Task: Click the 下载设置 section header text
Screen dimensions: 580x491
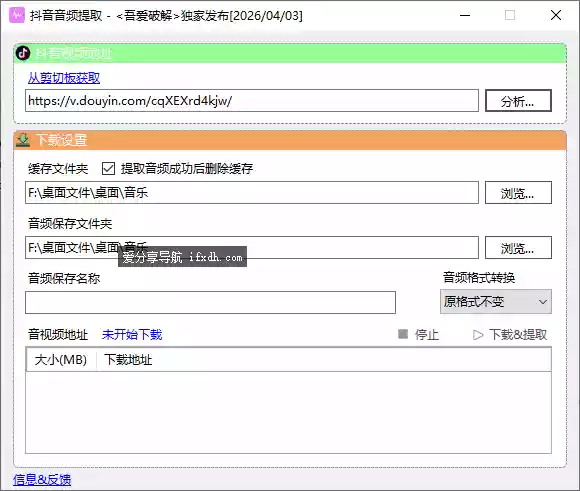Action: click(x=62, y=140)
